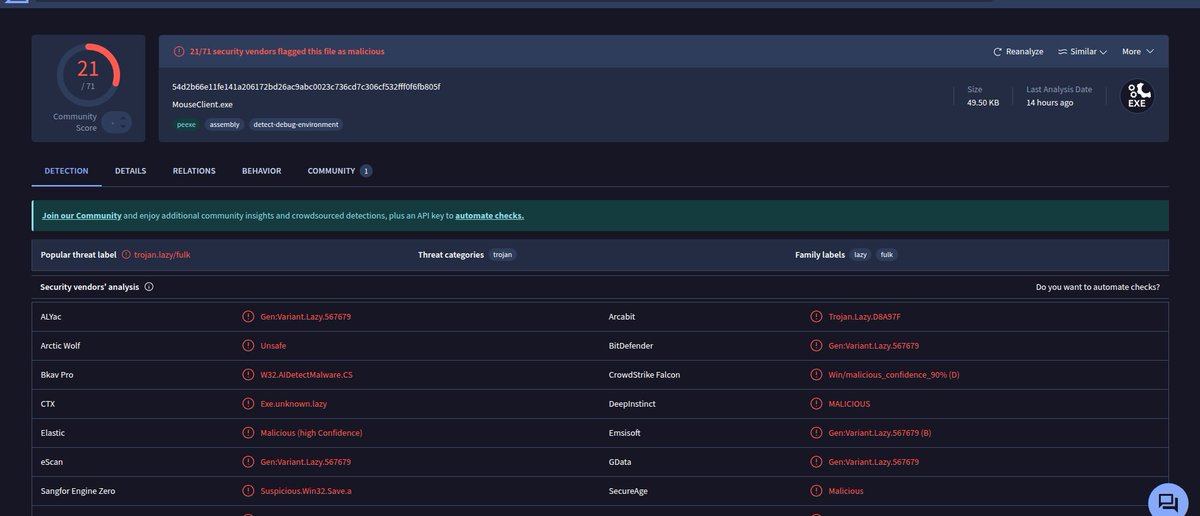Click alert icon in Arctic Wolf row

click(248, 346)
